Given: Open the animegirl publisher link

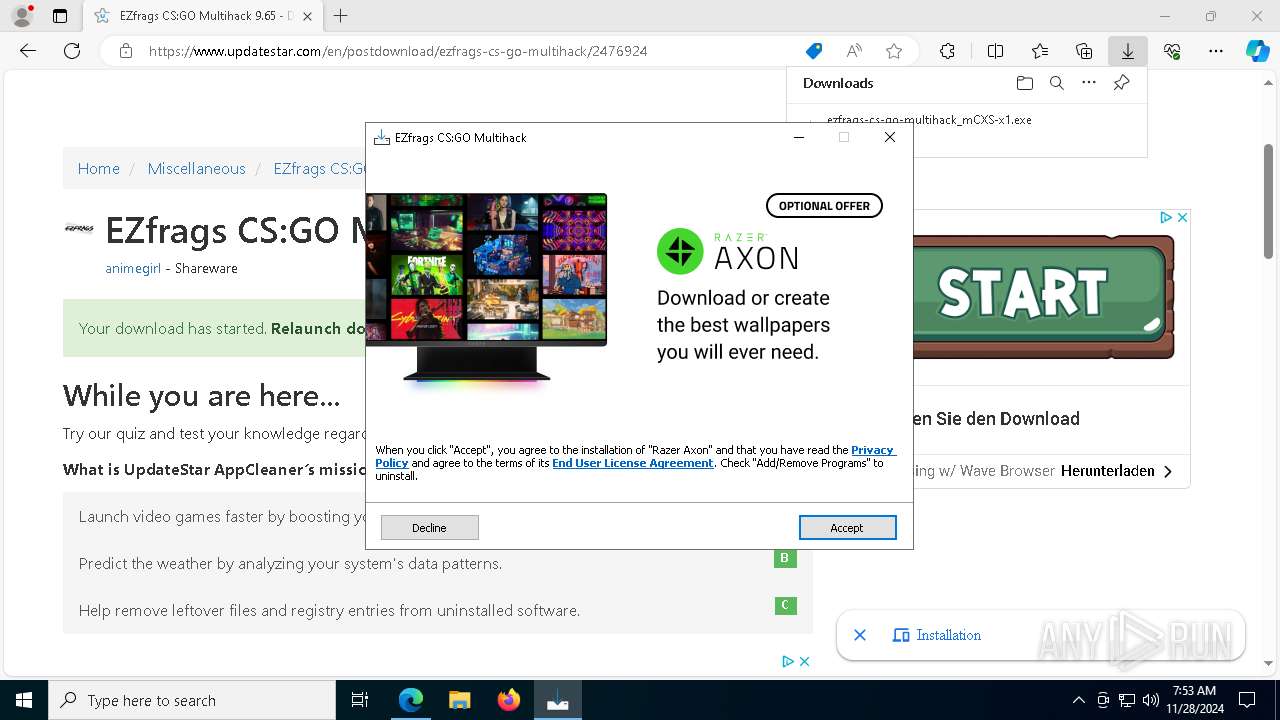Looking at the screenshot, I should [133, 269].
